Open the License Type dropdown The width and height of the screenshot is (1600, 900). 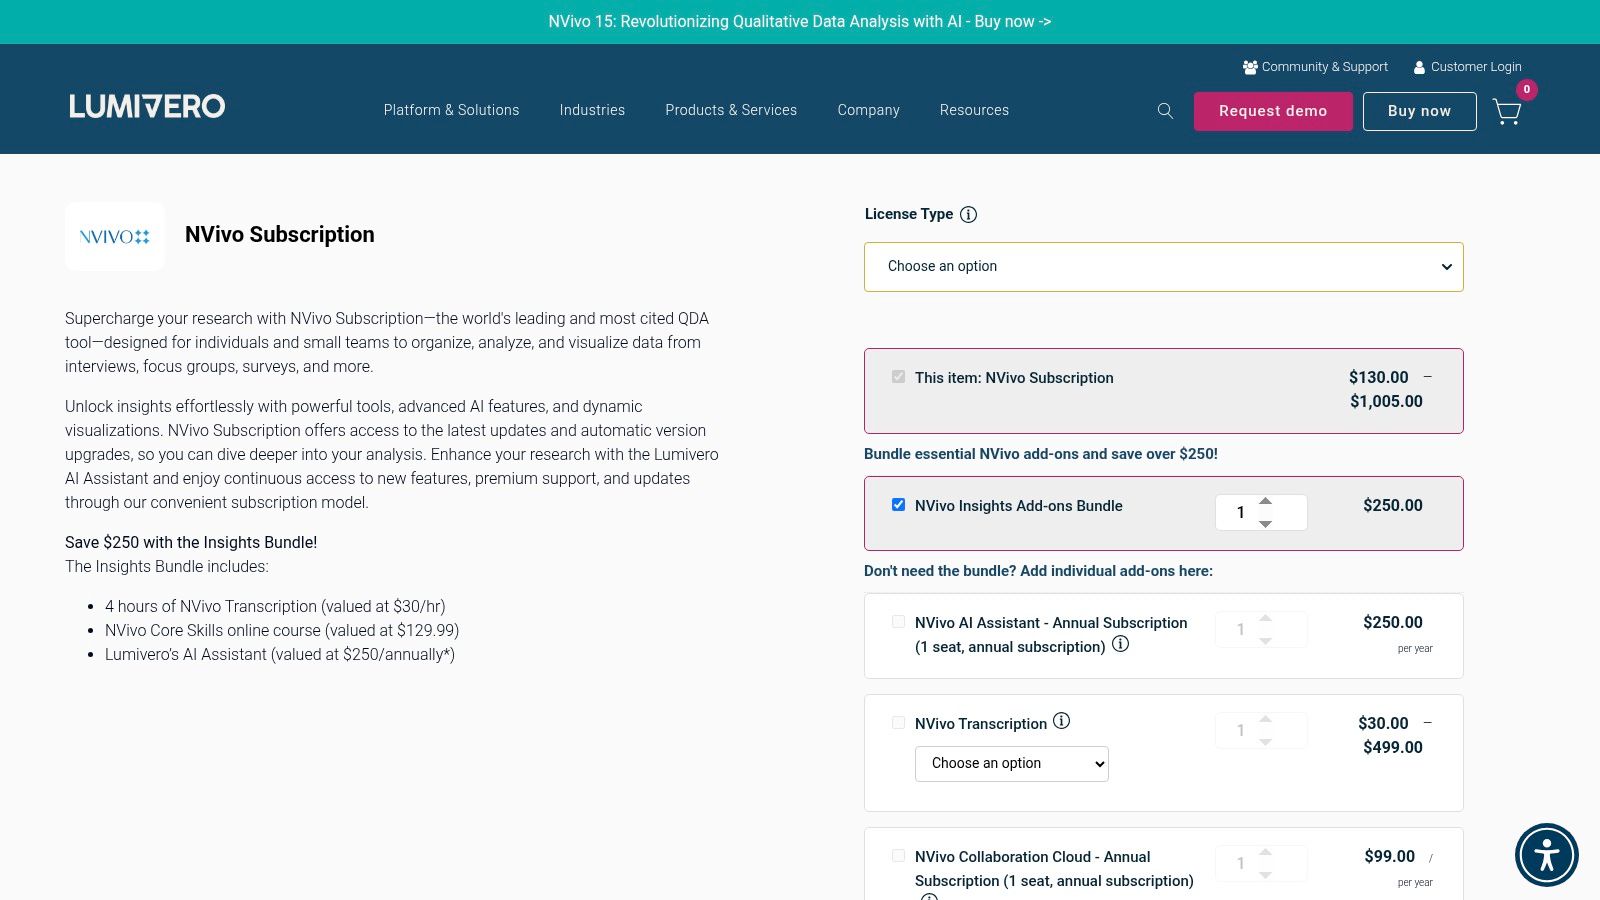(x=1163, y=267)
